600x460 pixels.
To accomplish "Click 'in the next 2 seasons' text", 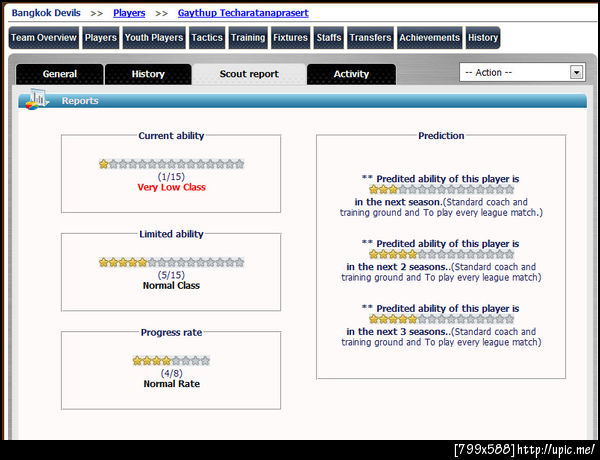I will click(x=397, y=267).
